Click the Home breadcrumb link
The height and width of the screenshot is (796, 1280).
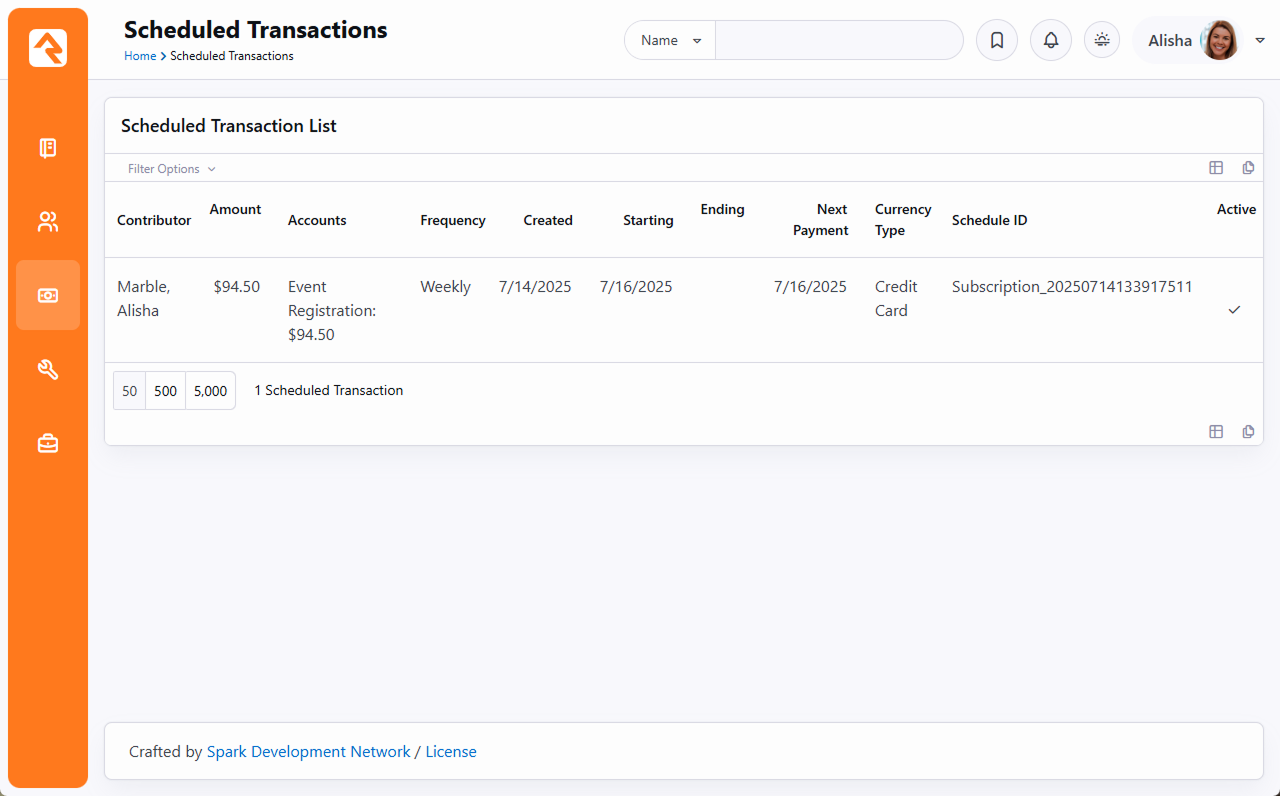tap(140, 56)
